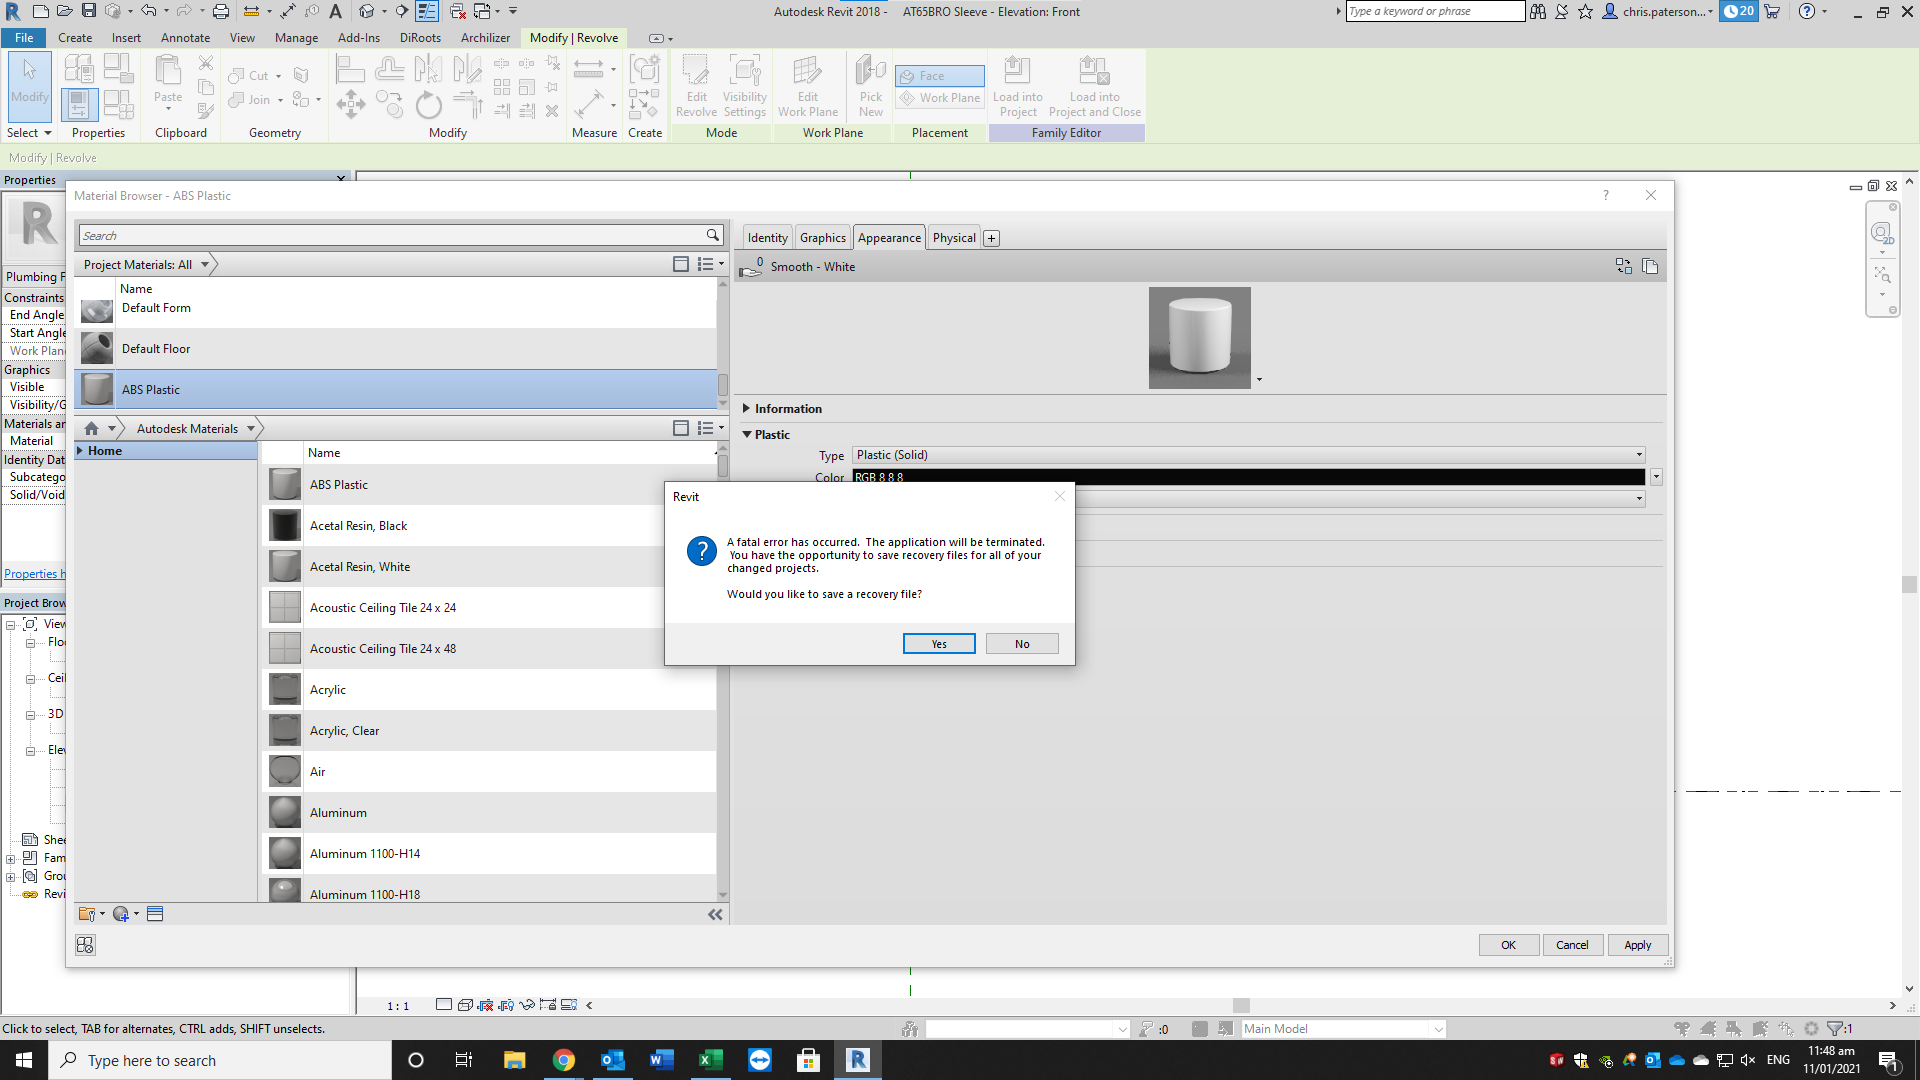1920x1080 pixels.
Task: Open the Archilizer ribbon tab
Action: (x=486, y=38)
